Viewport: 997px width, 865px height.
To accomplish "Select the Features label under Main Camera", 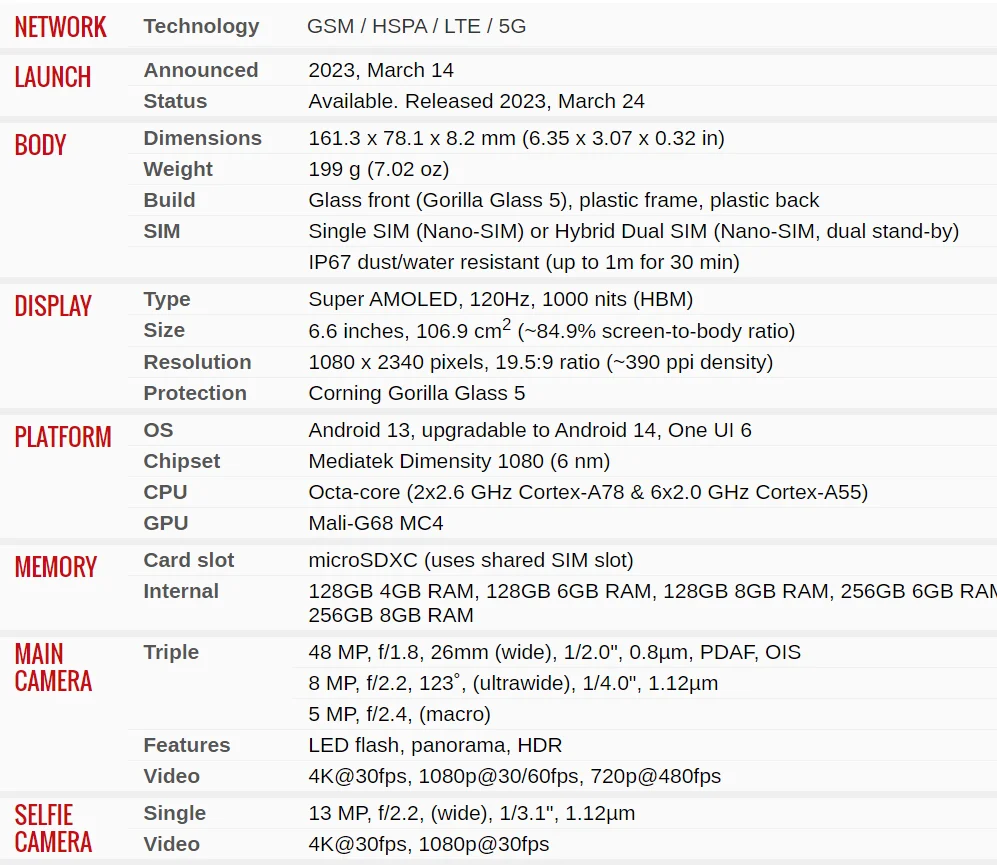I will (x=186, y=745).
